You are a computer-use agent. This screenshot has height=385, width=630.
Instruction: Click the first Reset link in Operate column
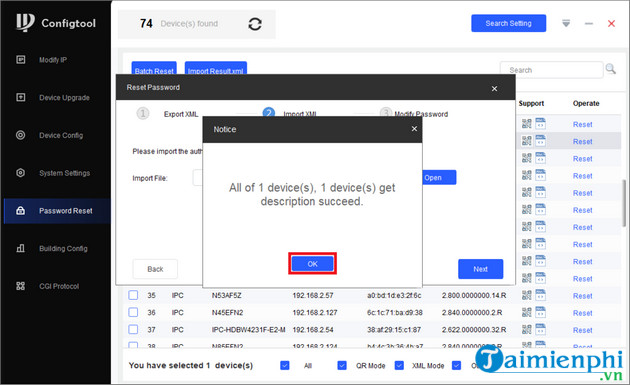(583, 125)
